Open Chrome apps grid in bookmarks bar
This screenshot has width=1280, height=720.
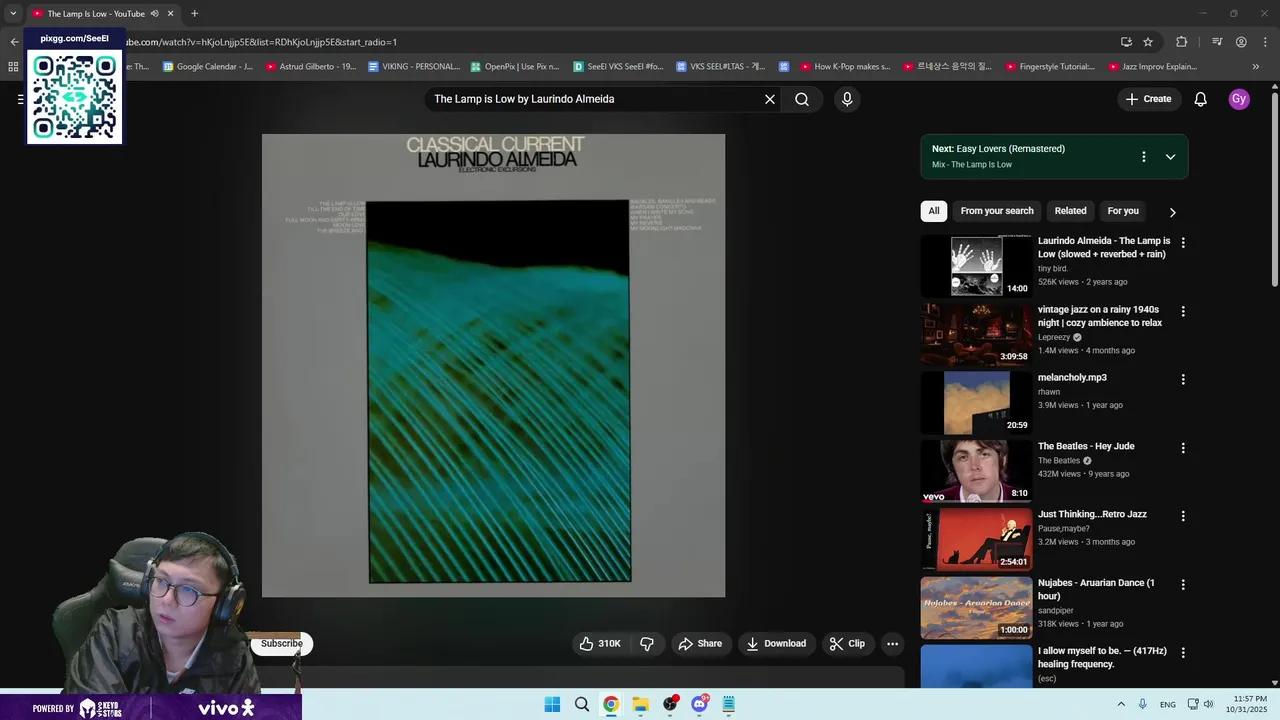13,67
